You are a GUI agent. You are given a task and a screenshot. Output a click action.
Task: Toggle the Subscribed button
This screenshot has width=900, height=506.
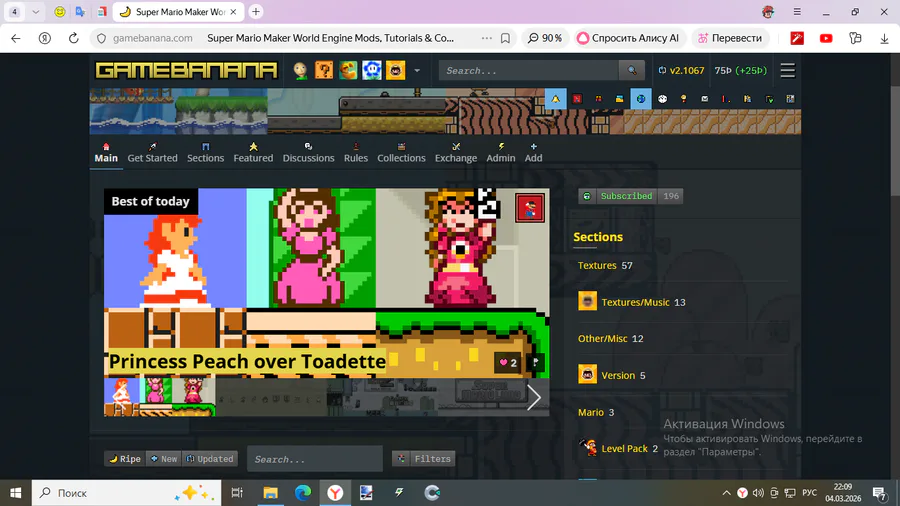click(x=618, y=196)
